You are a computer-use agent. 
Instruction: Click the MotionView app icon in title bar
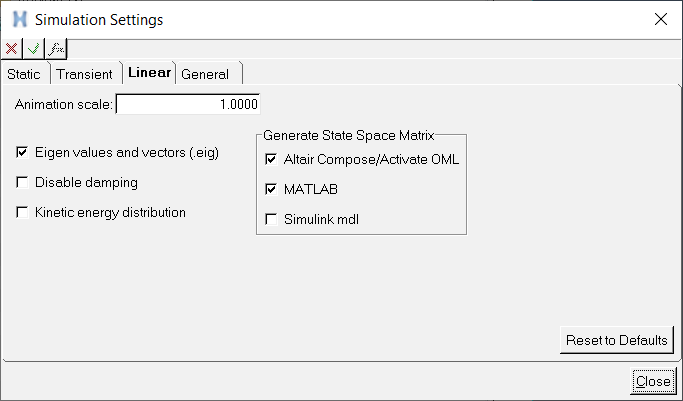click(x=20, y=20)
